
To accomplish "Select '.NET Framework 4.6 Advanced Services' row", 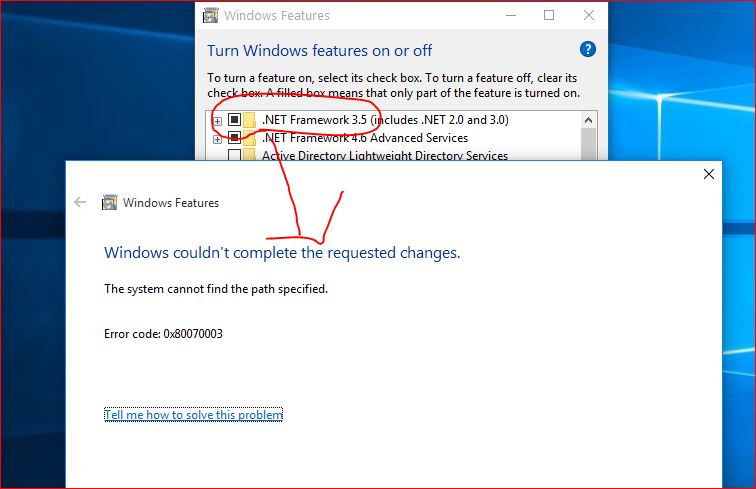I will point(364,138).
